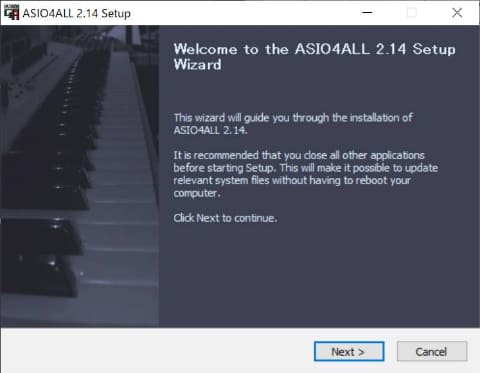Click the greyed-out maximize button

point(412,13)
